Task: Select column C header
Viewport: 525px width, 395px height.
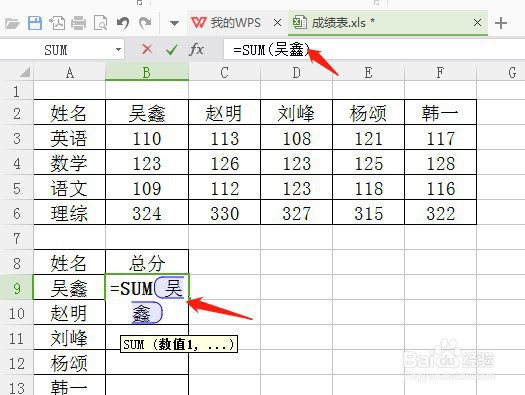Action: tap(225, 72)
